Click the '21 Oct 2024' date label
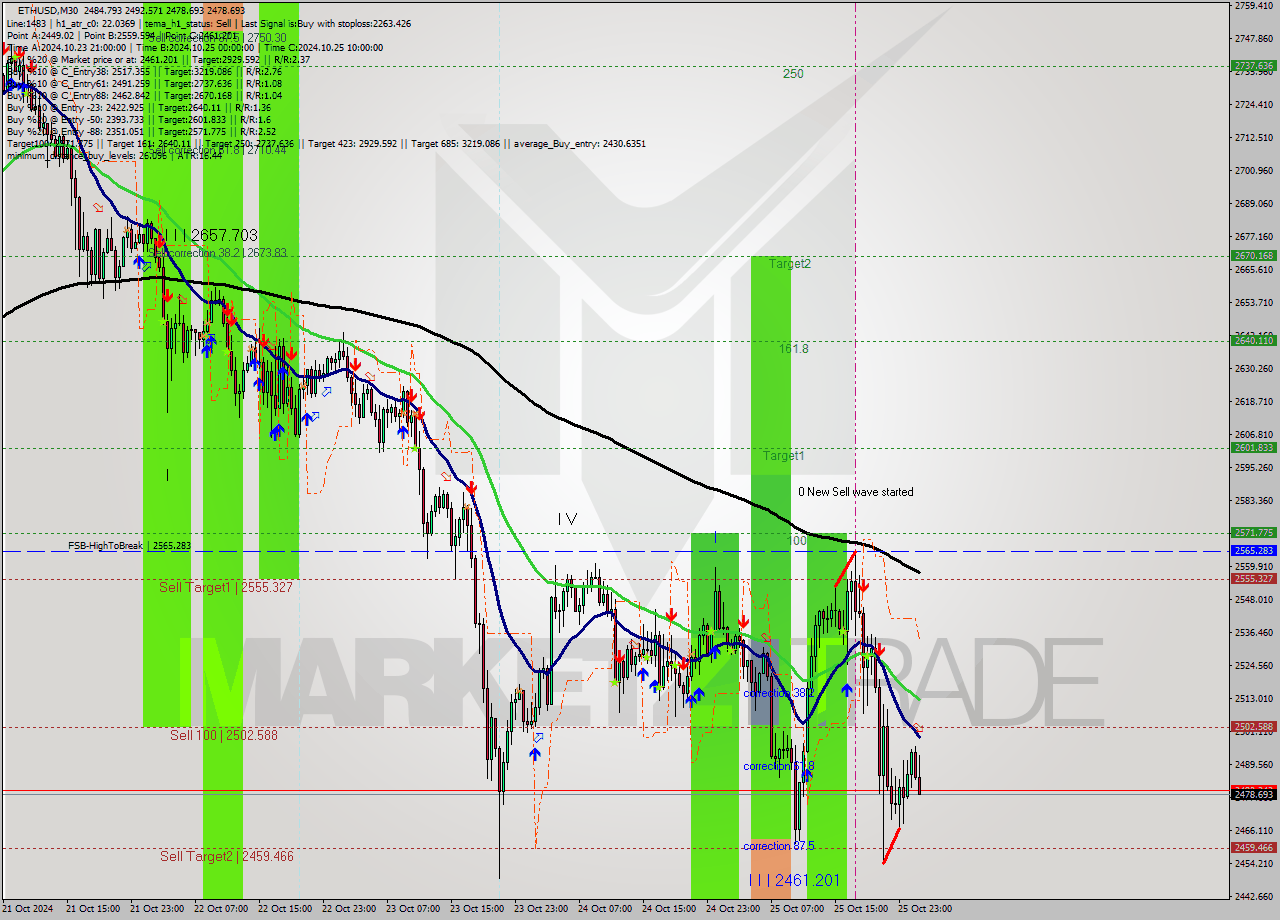This screenshot has height=920, width=1280. (x=28, y=909)
